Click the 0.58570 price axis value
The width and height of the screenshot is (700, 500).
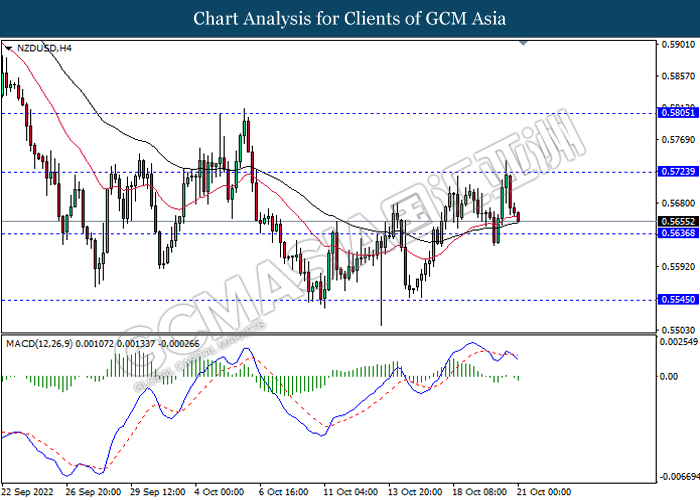click(679, 76)
